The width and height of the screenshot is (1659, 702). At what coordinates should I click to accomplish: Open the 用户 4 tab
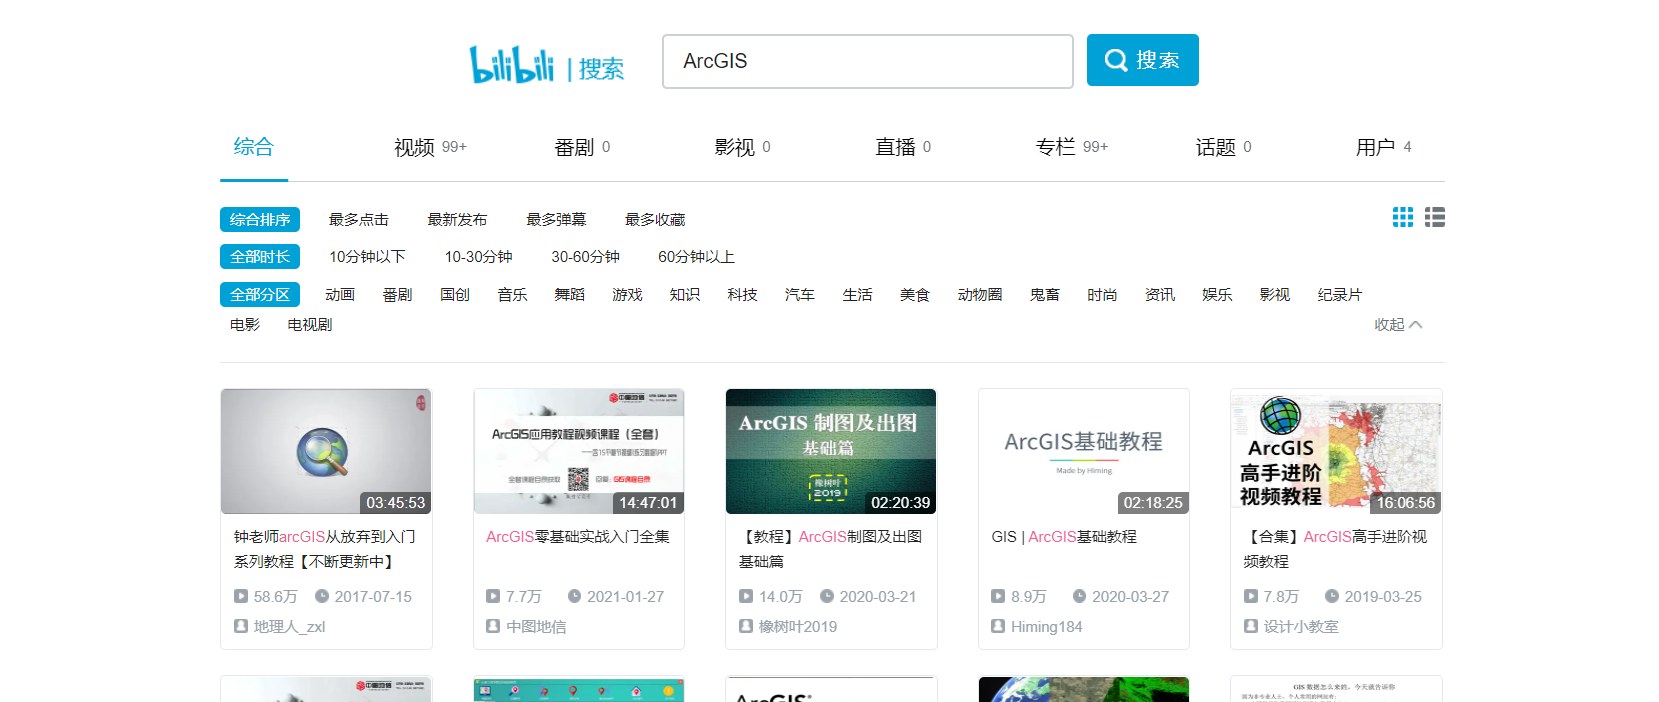click(1383, 147)
